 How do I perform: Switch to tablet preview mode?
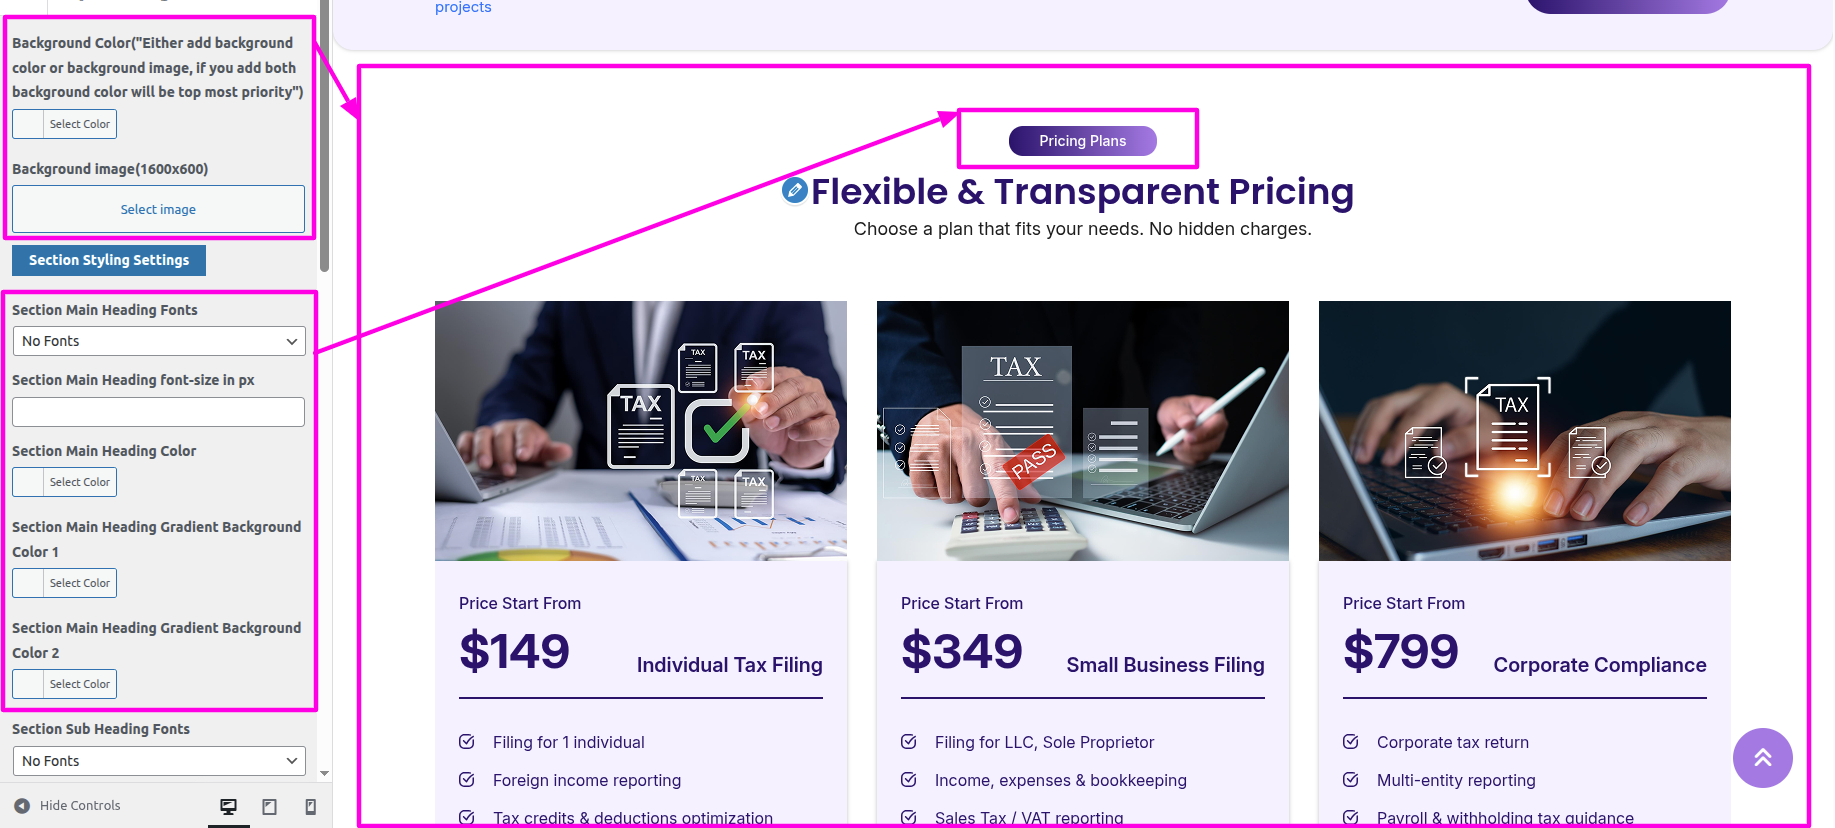coord(269,807)
